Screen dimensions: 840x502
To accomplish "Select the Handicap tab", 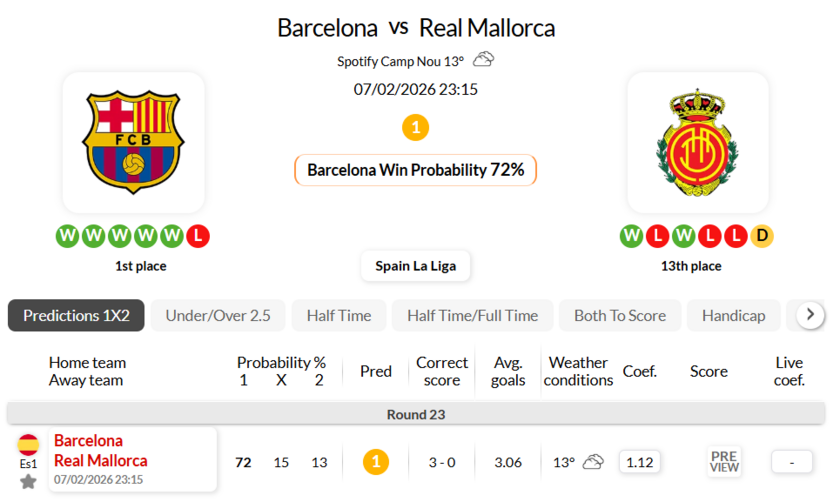I will 733,315.
